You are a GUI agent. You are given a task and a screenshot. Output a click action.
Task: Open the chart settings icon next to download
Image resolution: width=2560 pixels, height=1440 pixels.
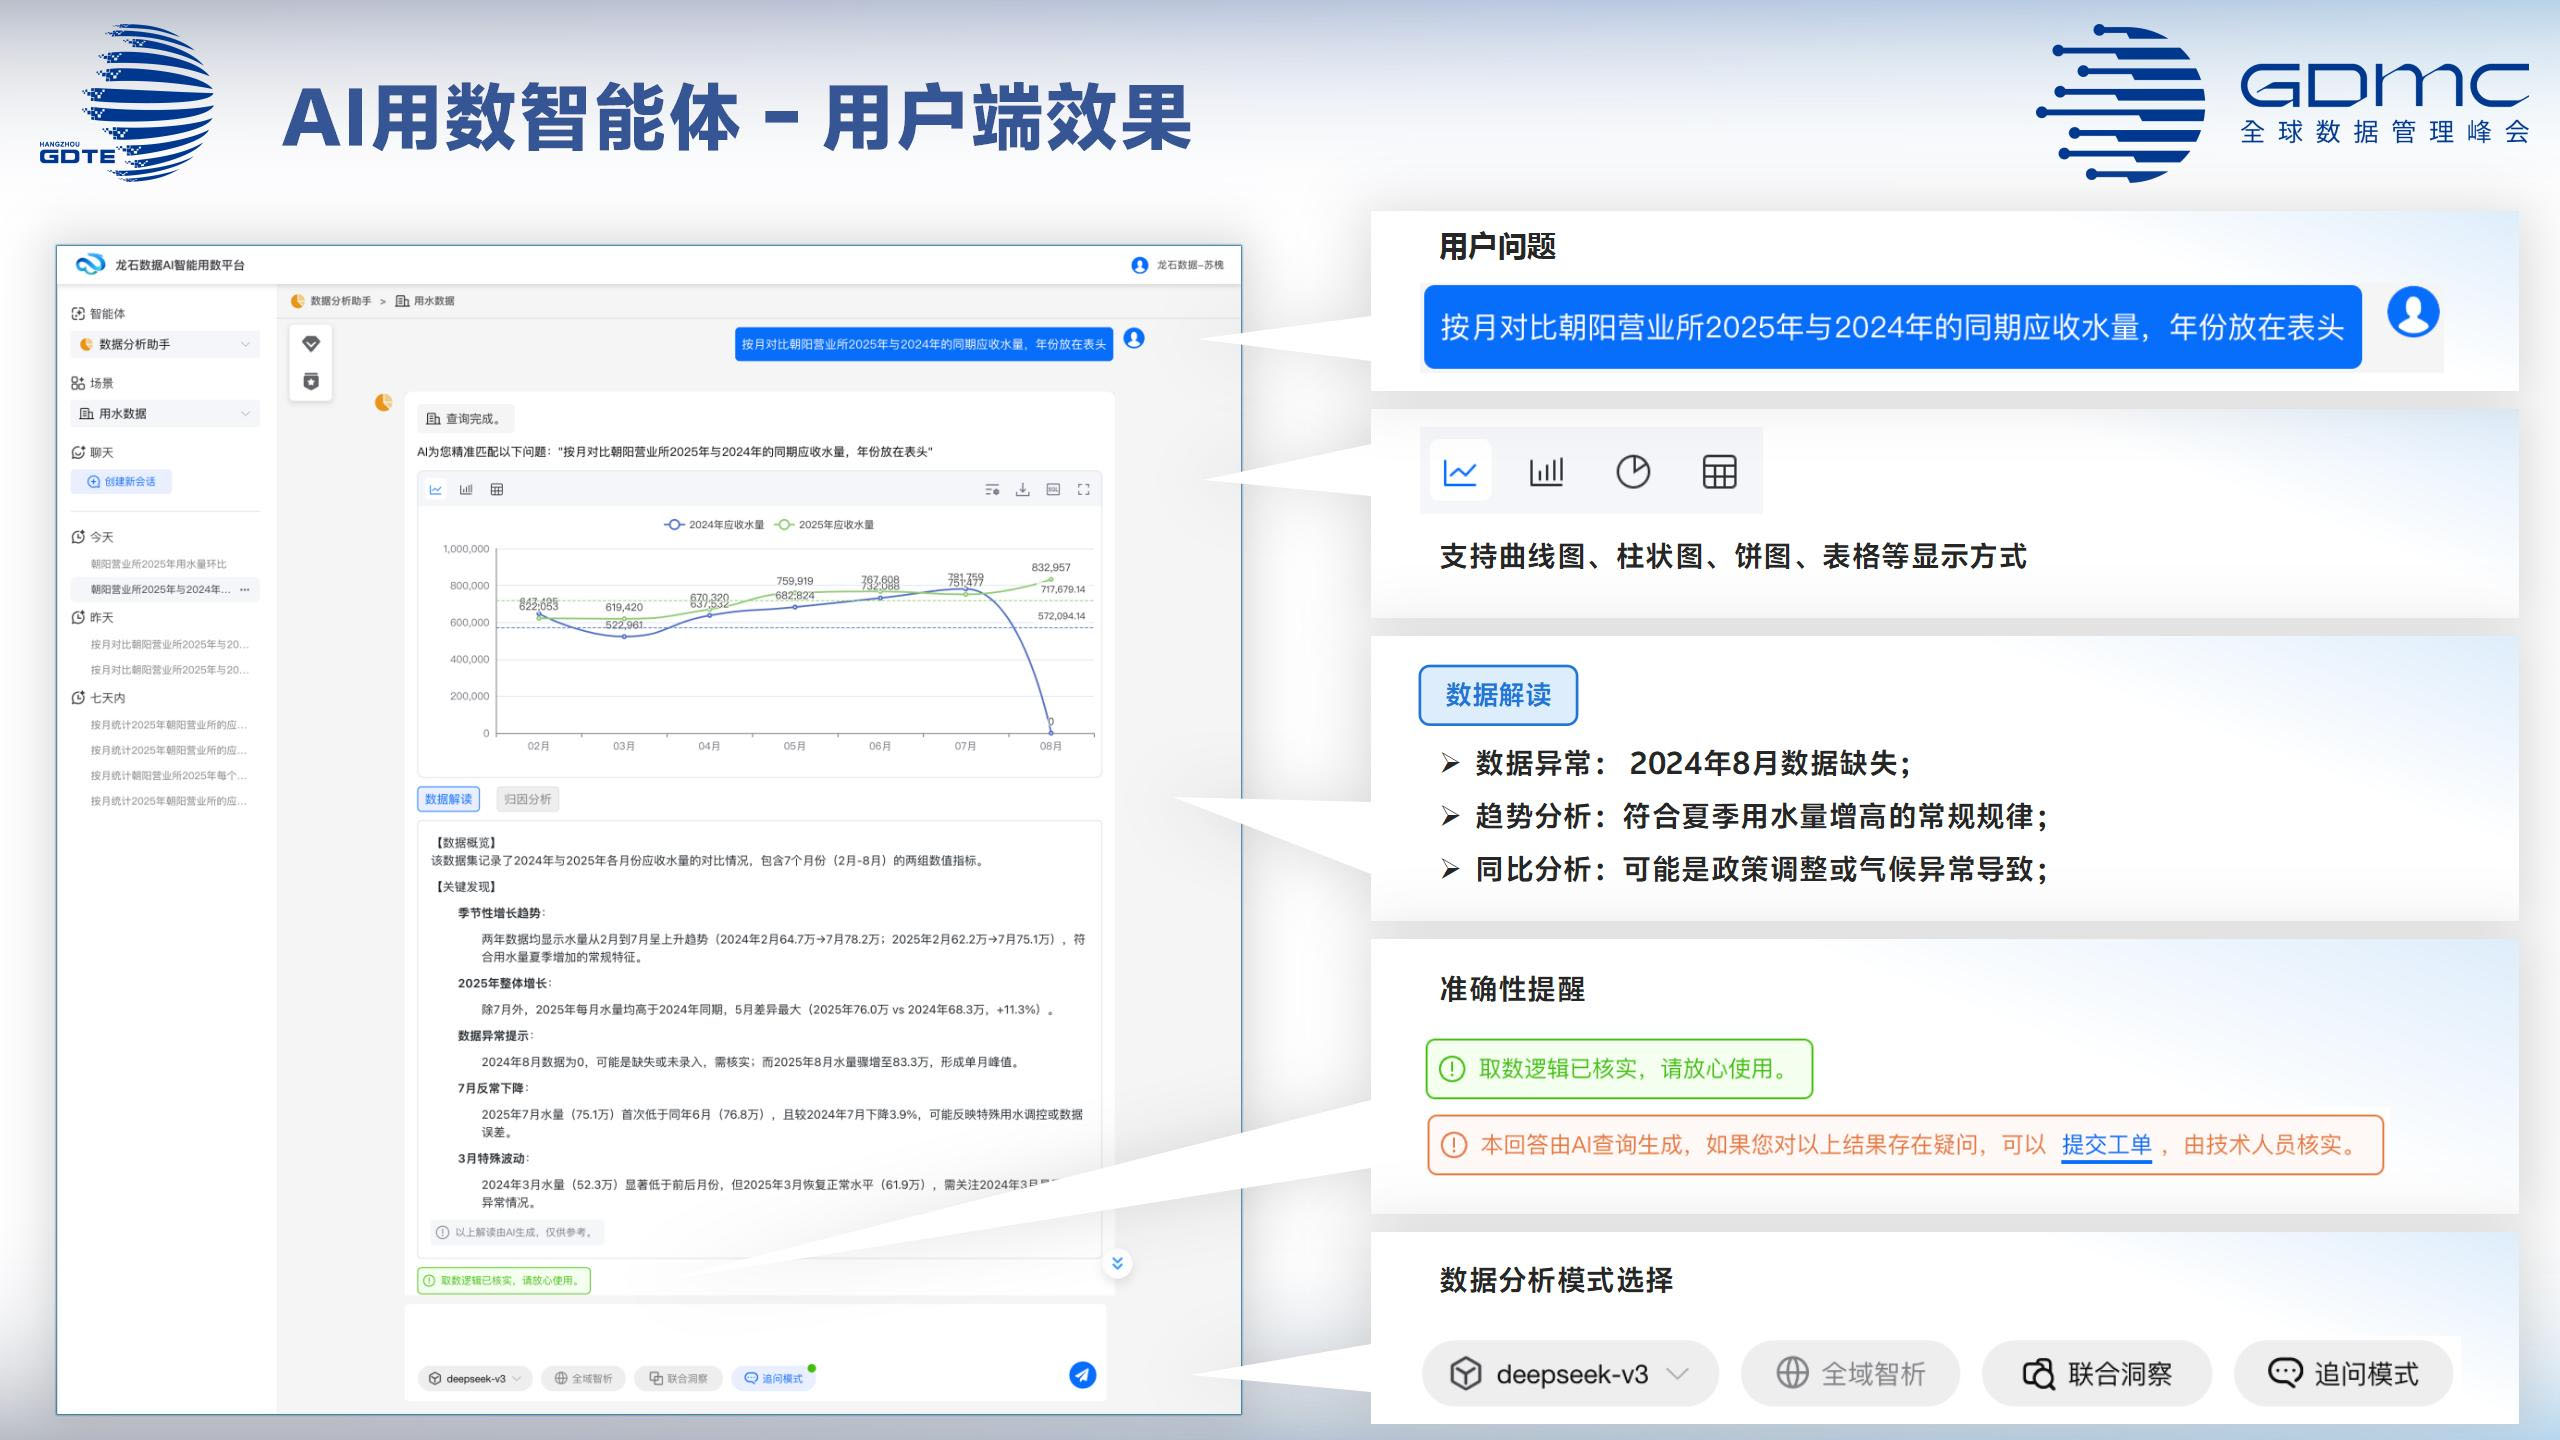(x=991, y=489)
